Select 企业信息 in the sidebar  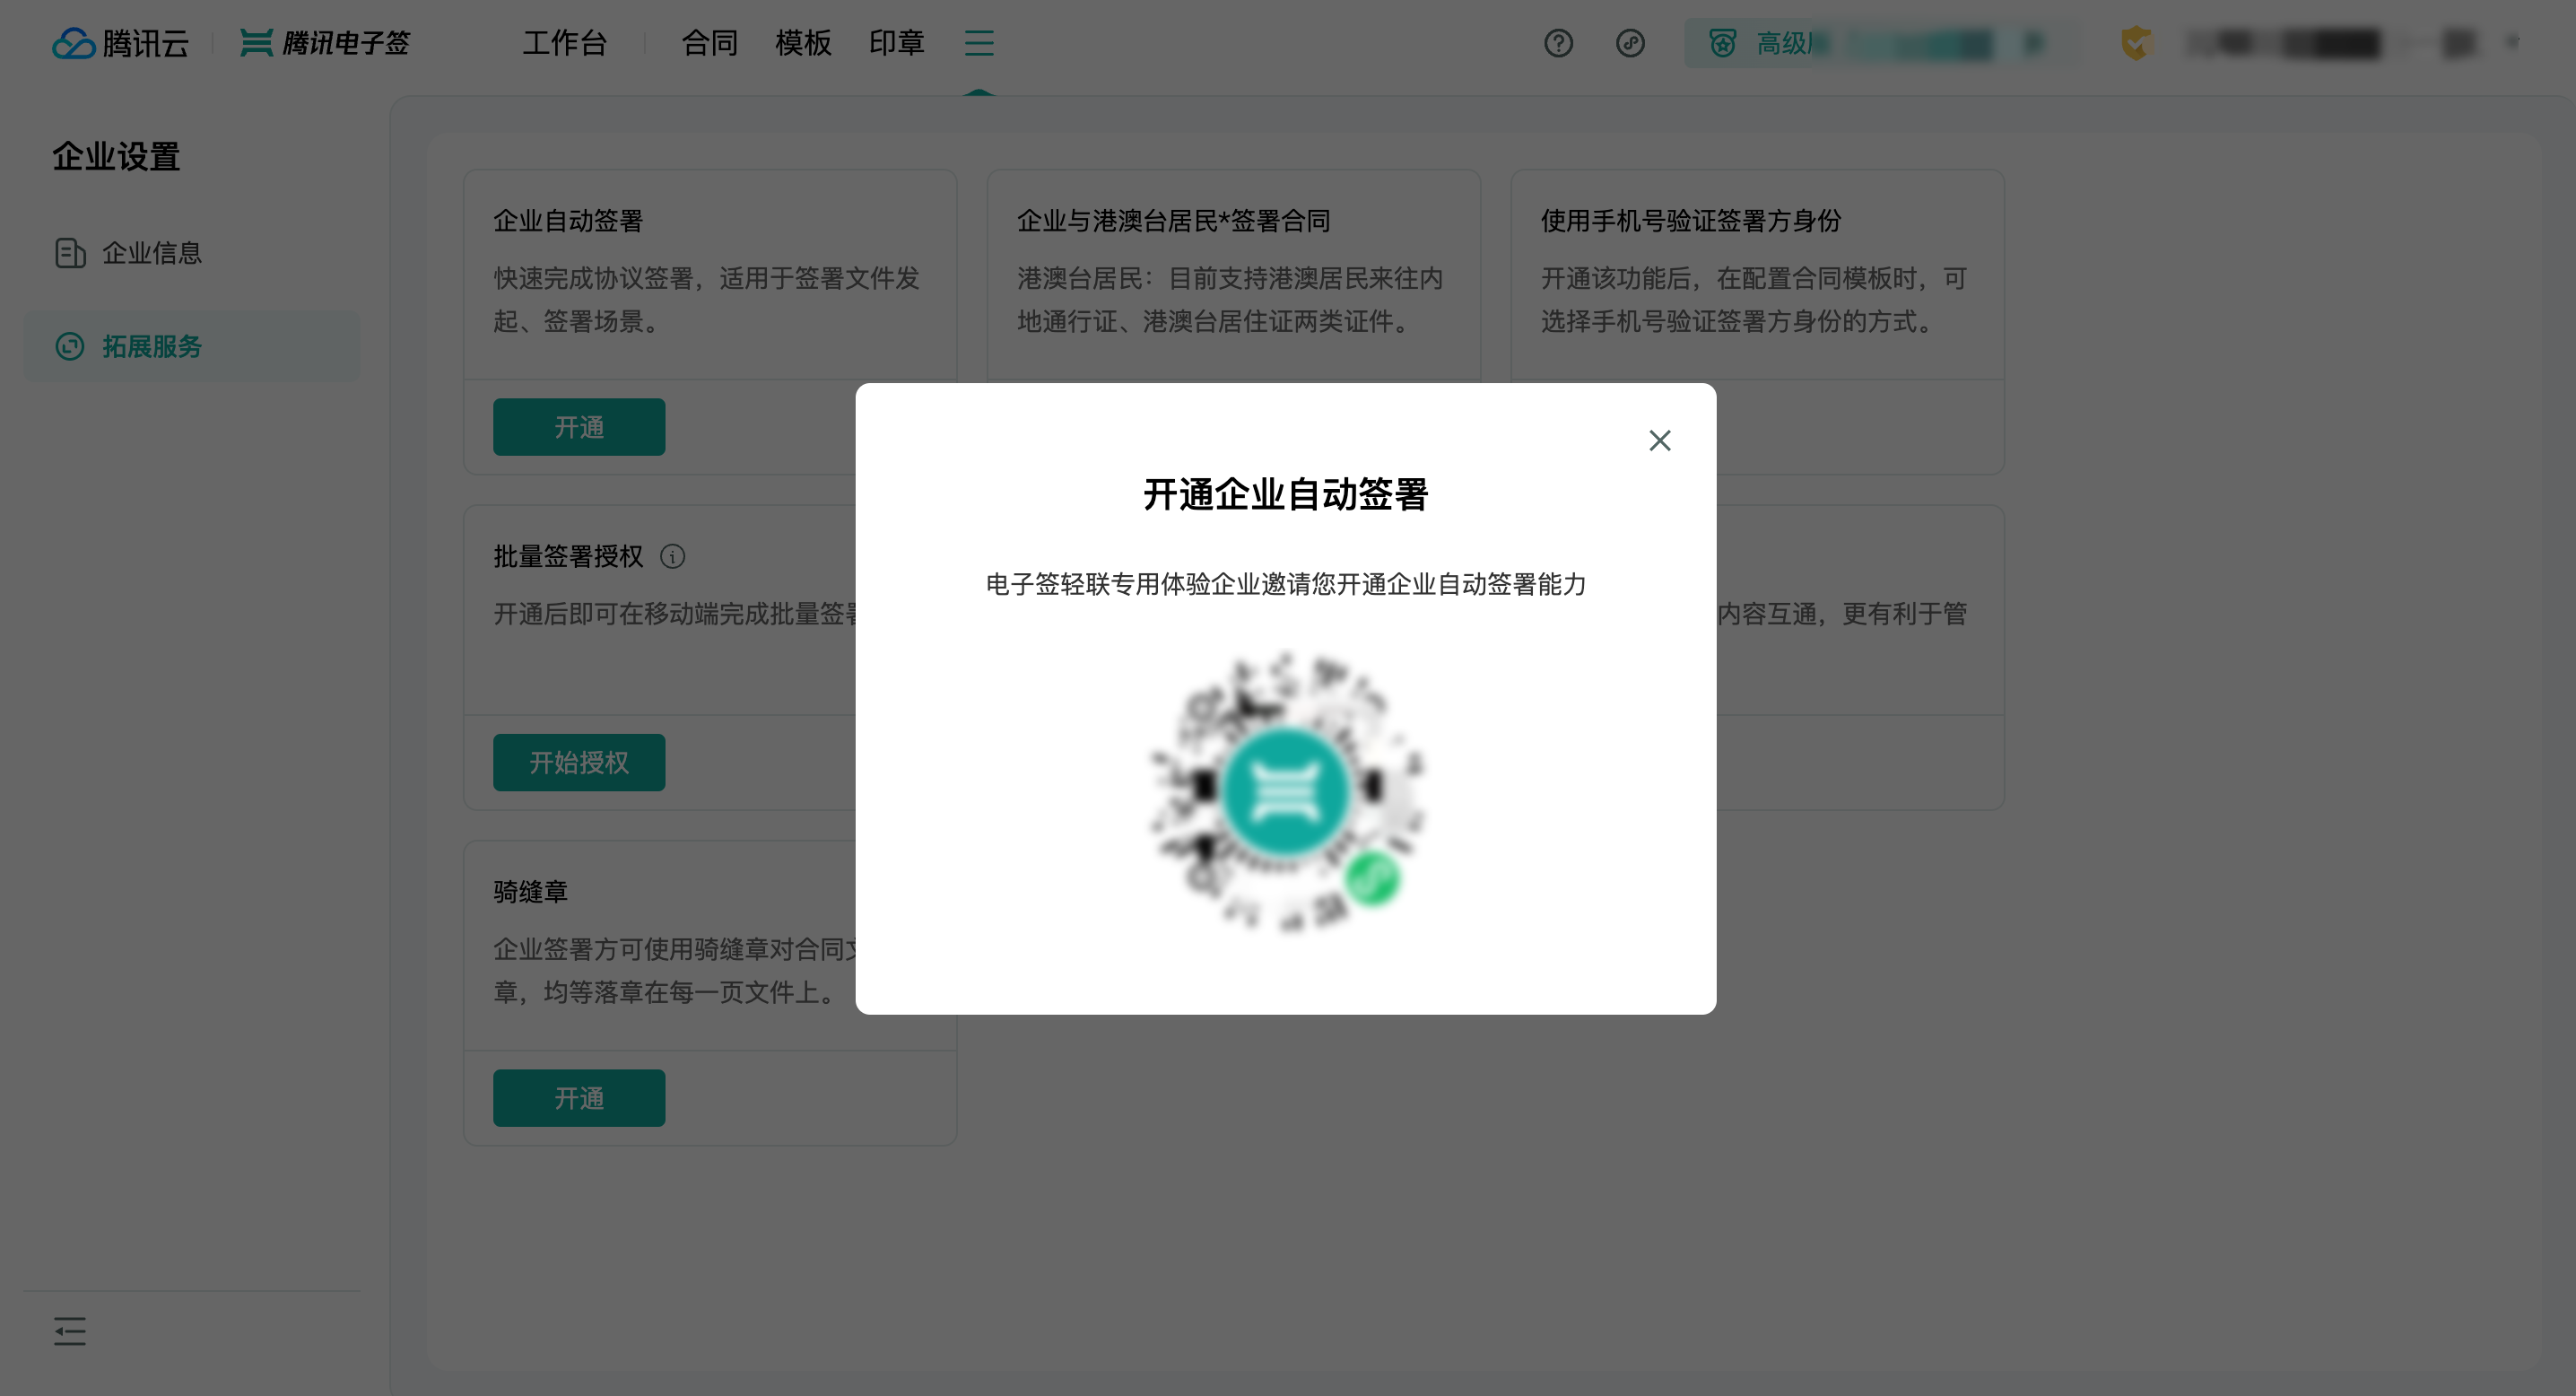[192, 253]
